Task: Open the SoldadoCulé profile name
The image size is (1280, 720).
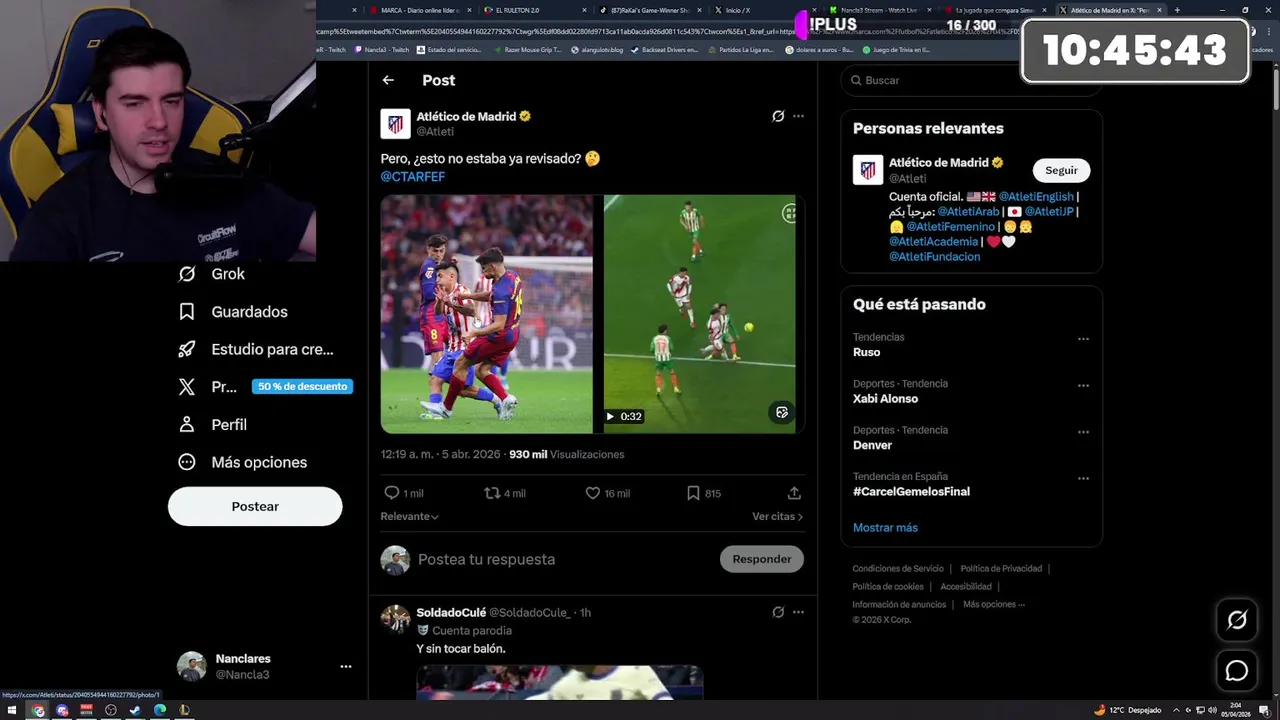Action: pyautogui.click(x=451, y=612)
